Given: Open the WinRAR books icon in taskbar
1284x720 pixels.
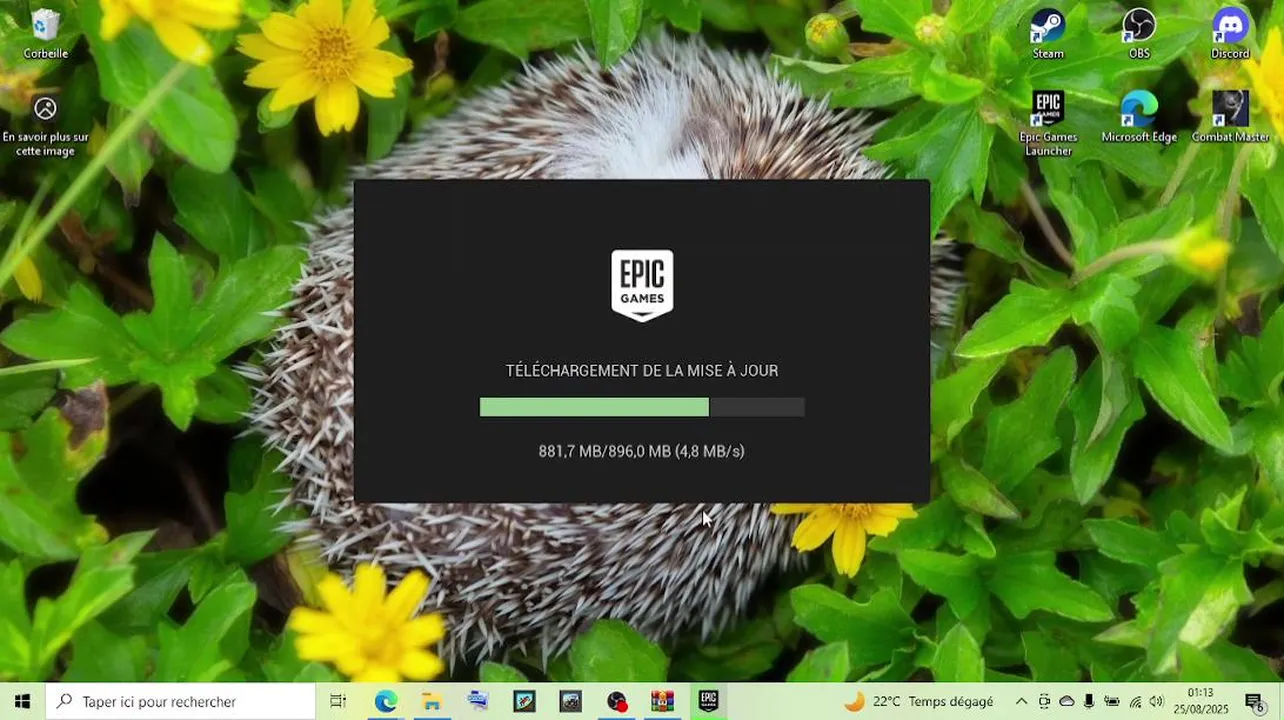Looking at the screenshot, I should 662,701.
